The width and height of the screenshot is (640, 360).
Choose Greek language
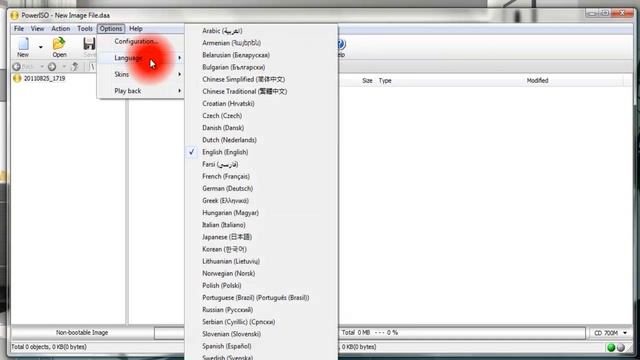(261, 201)
